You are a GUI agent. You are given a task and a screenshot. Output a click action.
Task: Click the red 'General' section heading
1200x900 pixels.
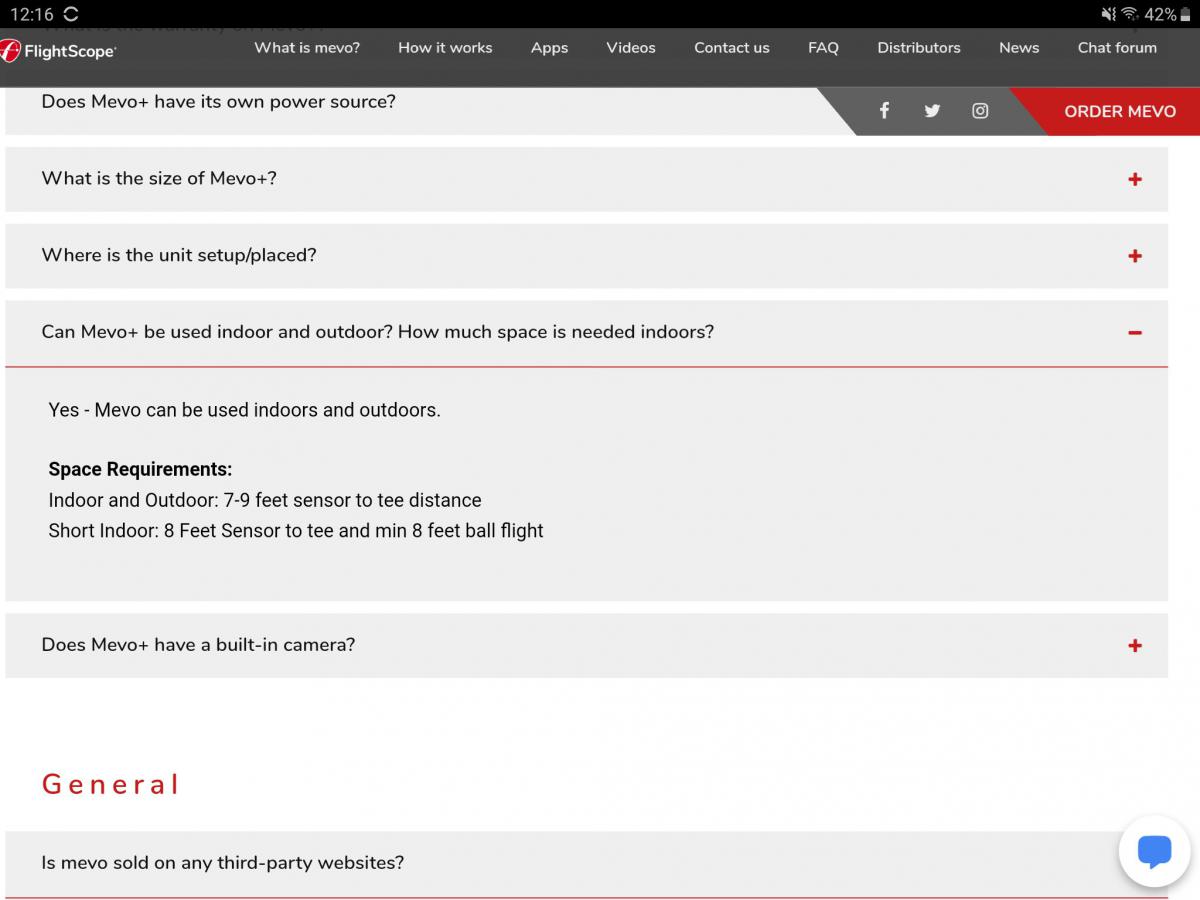pyautogui.click(x=110, y=784)
